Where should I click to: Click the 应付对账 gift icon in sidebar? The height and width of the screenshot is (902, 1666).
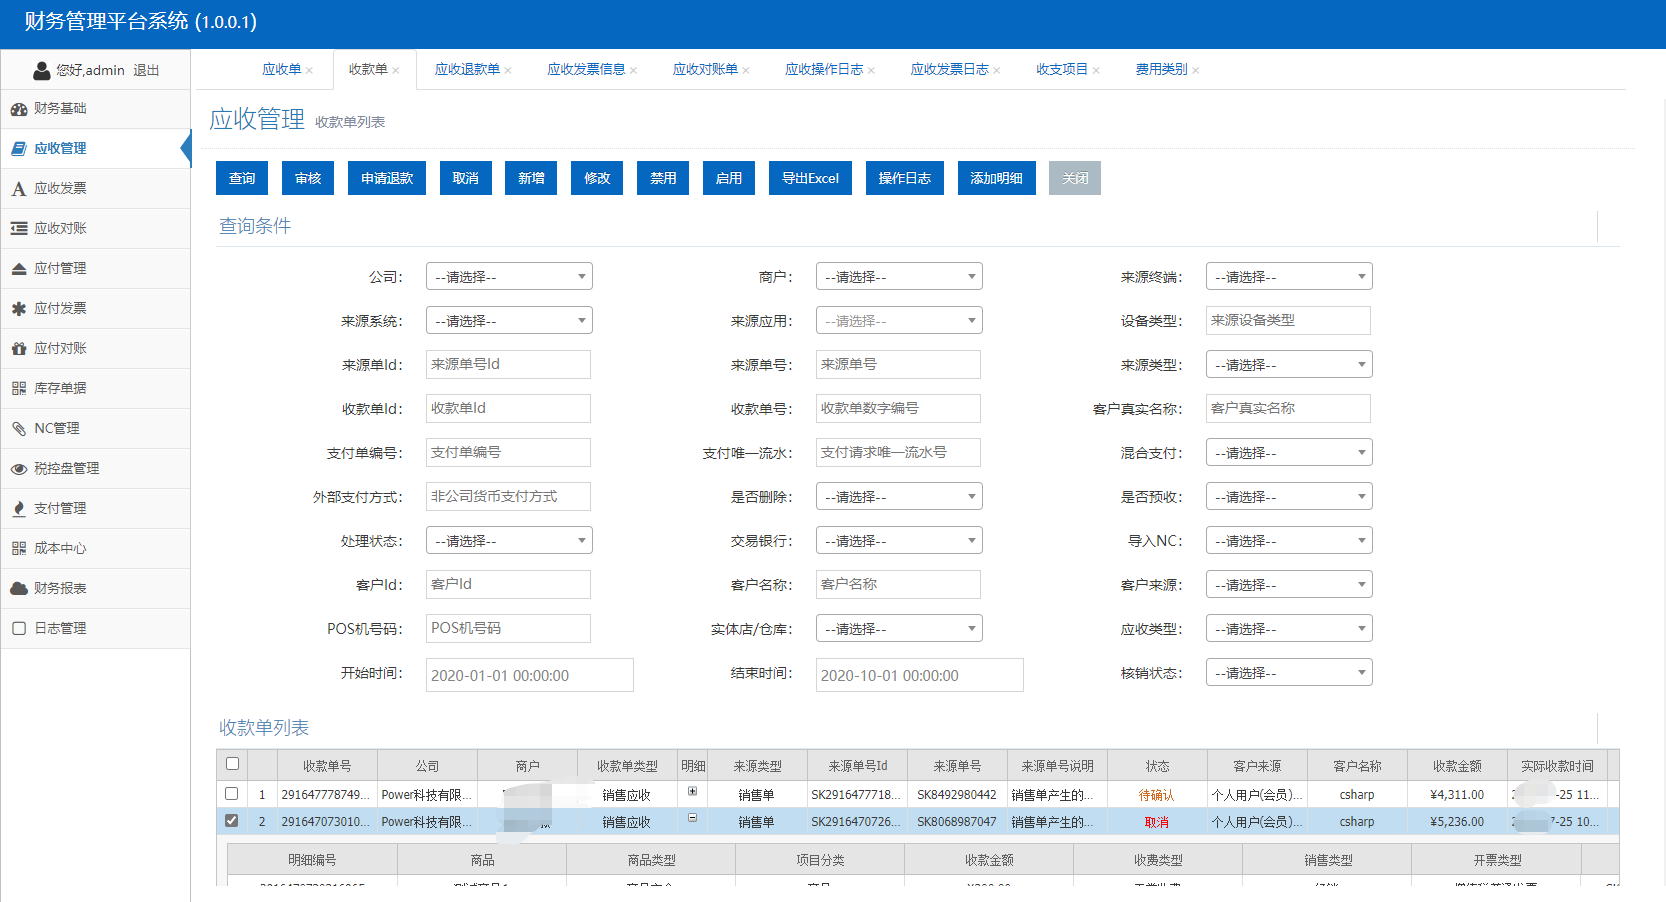click(x=18, y=349)
